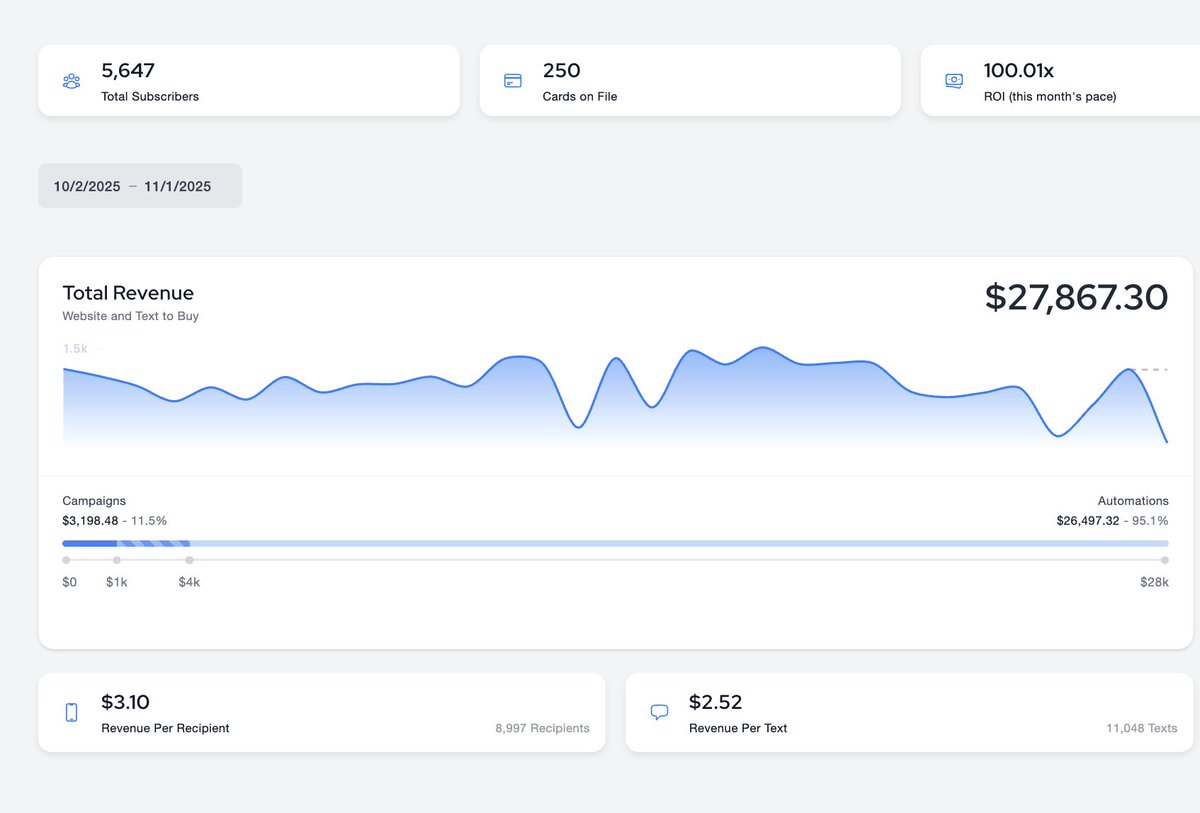Click the light blue Automations segment of bar
1200x813 pixels.
pos(679,544)
